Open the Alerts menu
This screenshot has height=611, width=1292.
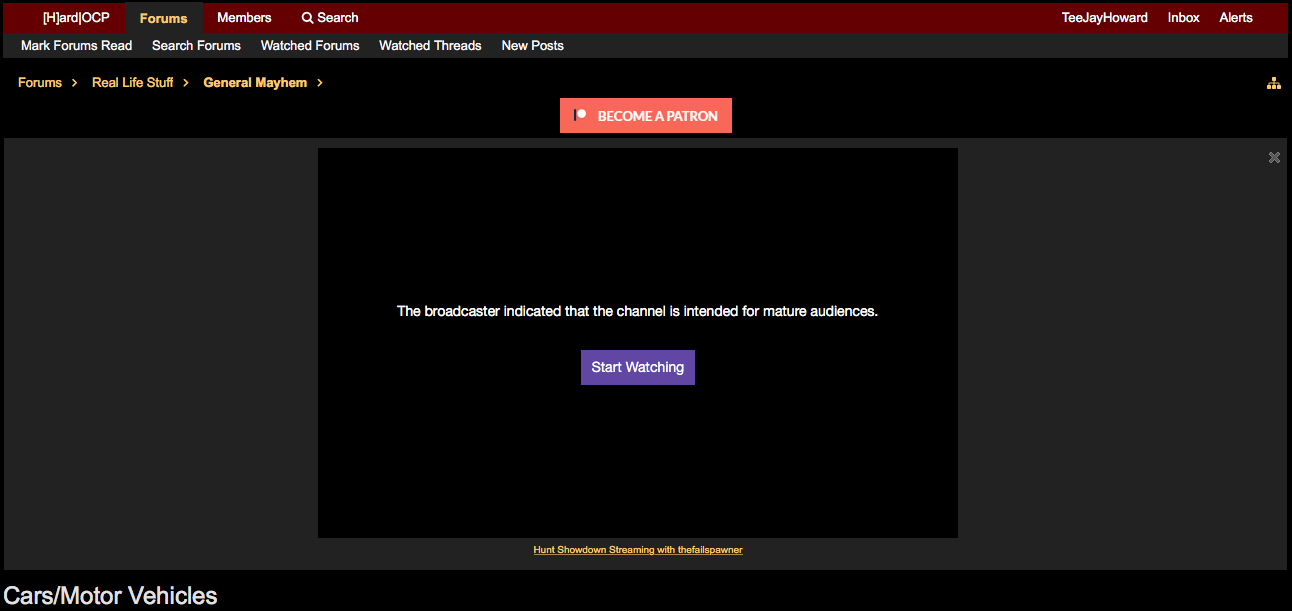click(1235, 18)
